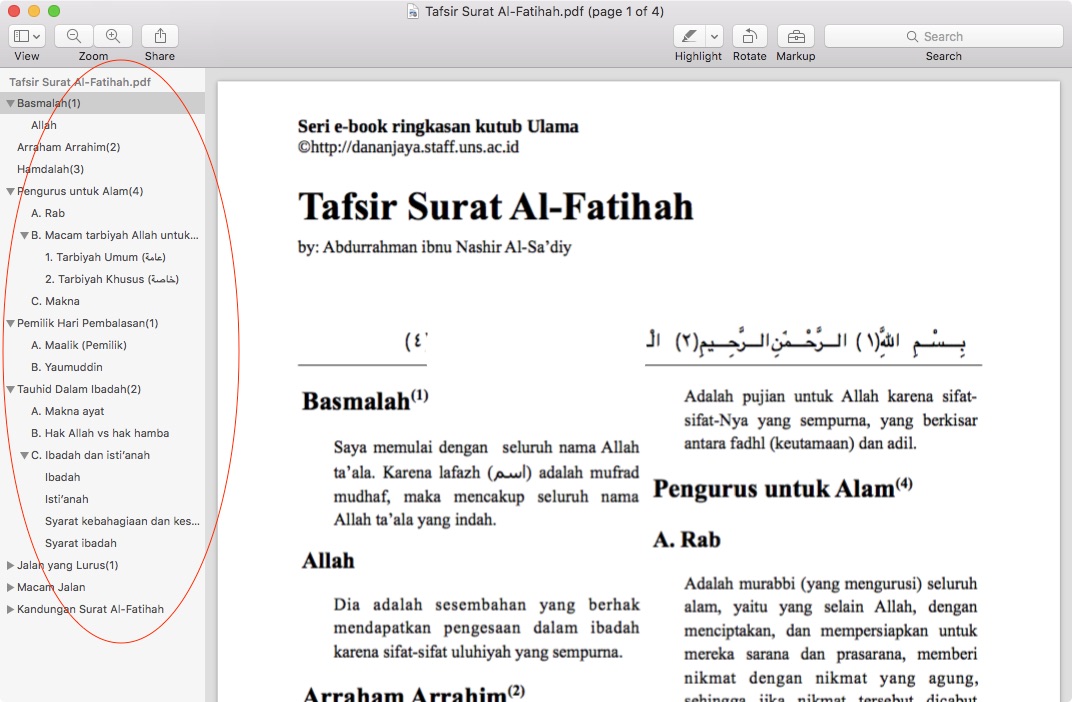Rotate the page with the Rotate button
Screen dimensions: 1072x702
[749, 36]
